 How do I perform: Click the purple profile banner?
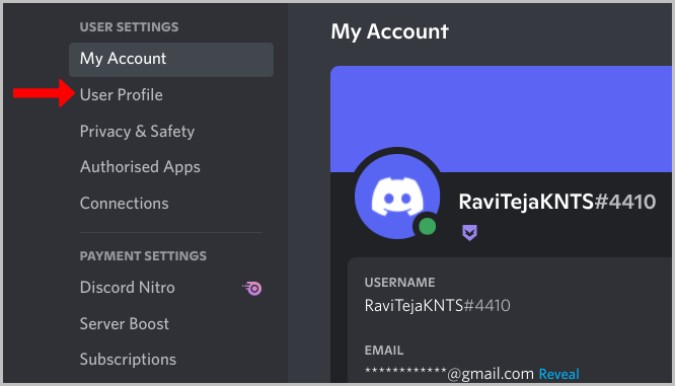click(501, 119)
